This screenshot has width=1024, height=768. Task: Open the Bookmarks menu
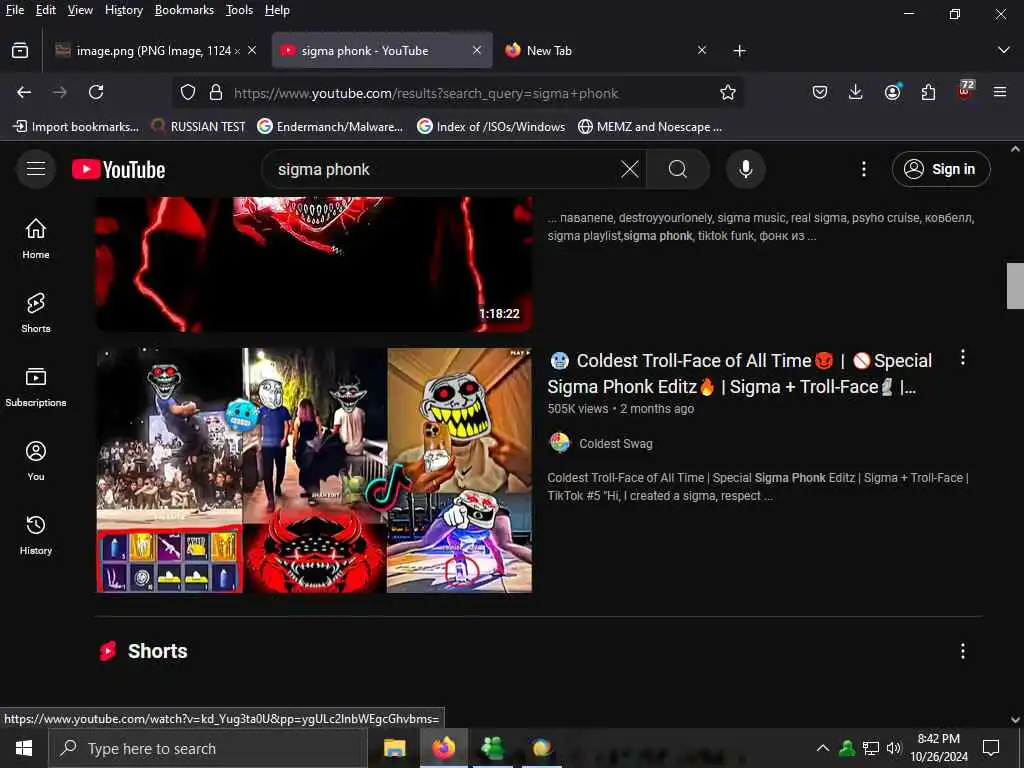(184, 10)
